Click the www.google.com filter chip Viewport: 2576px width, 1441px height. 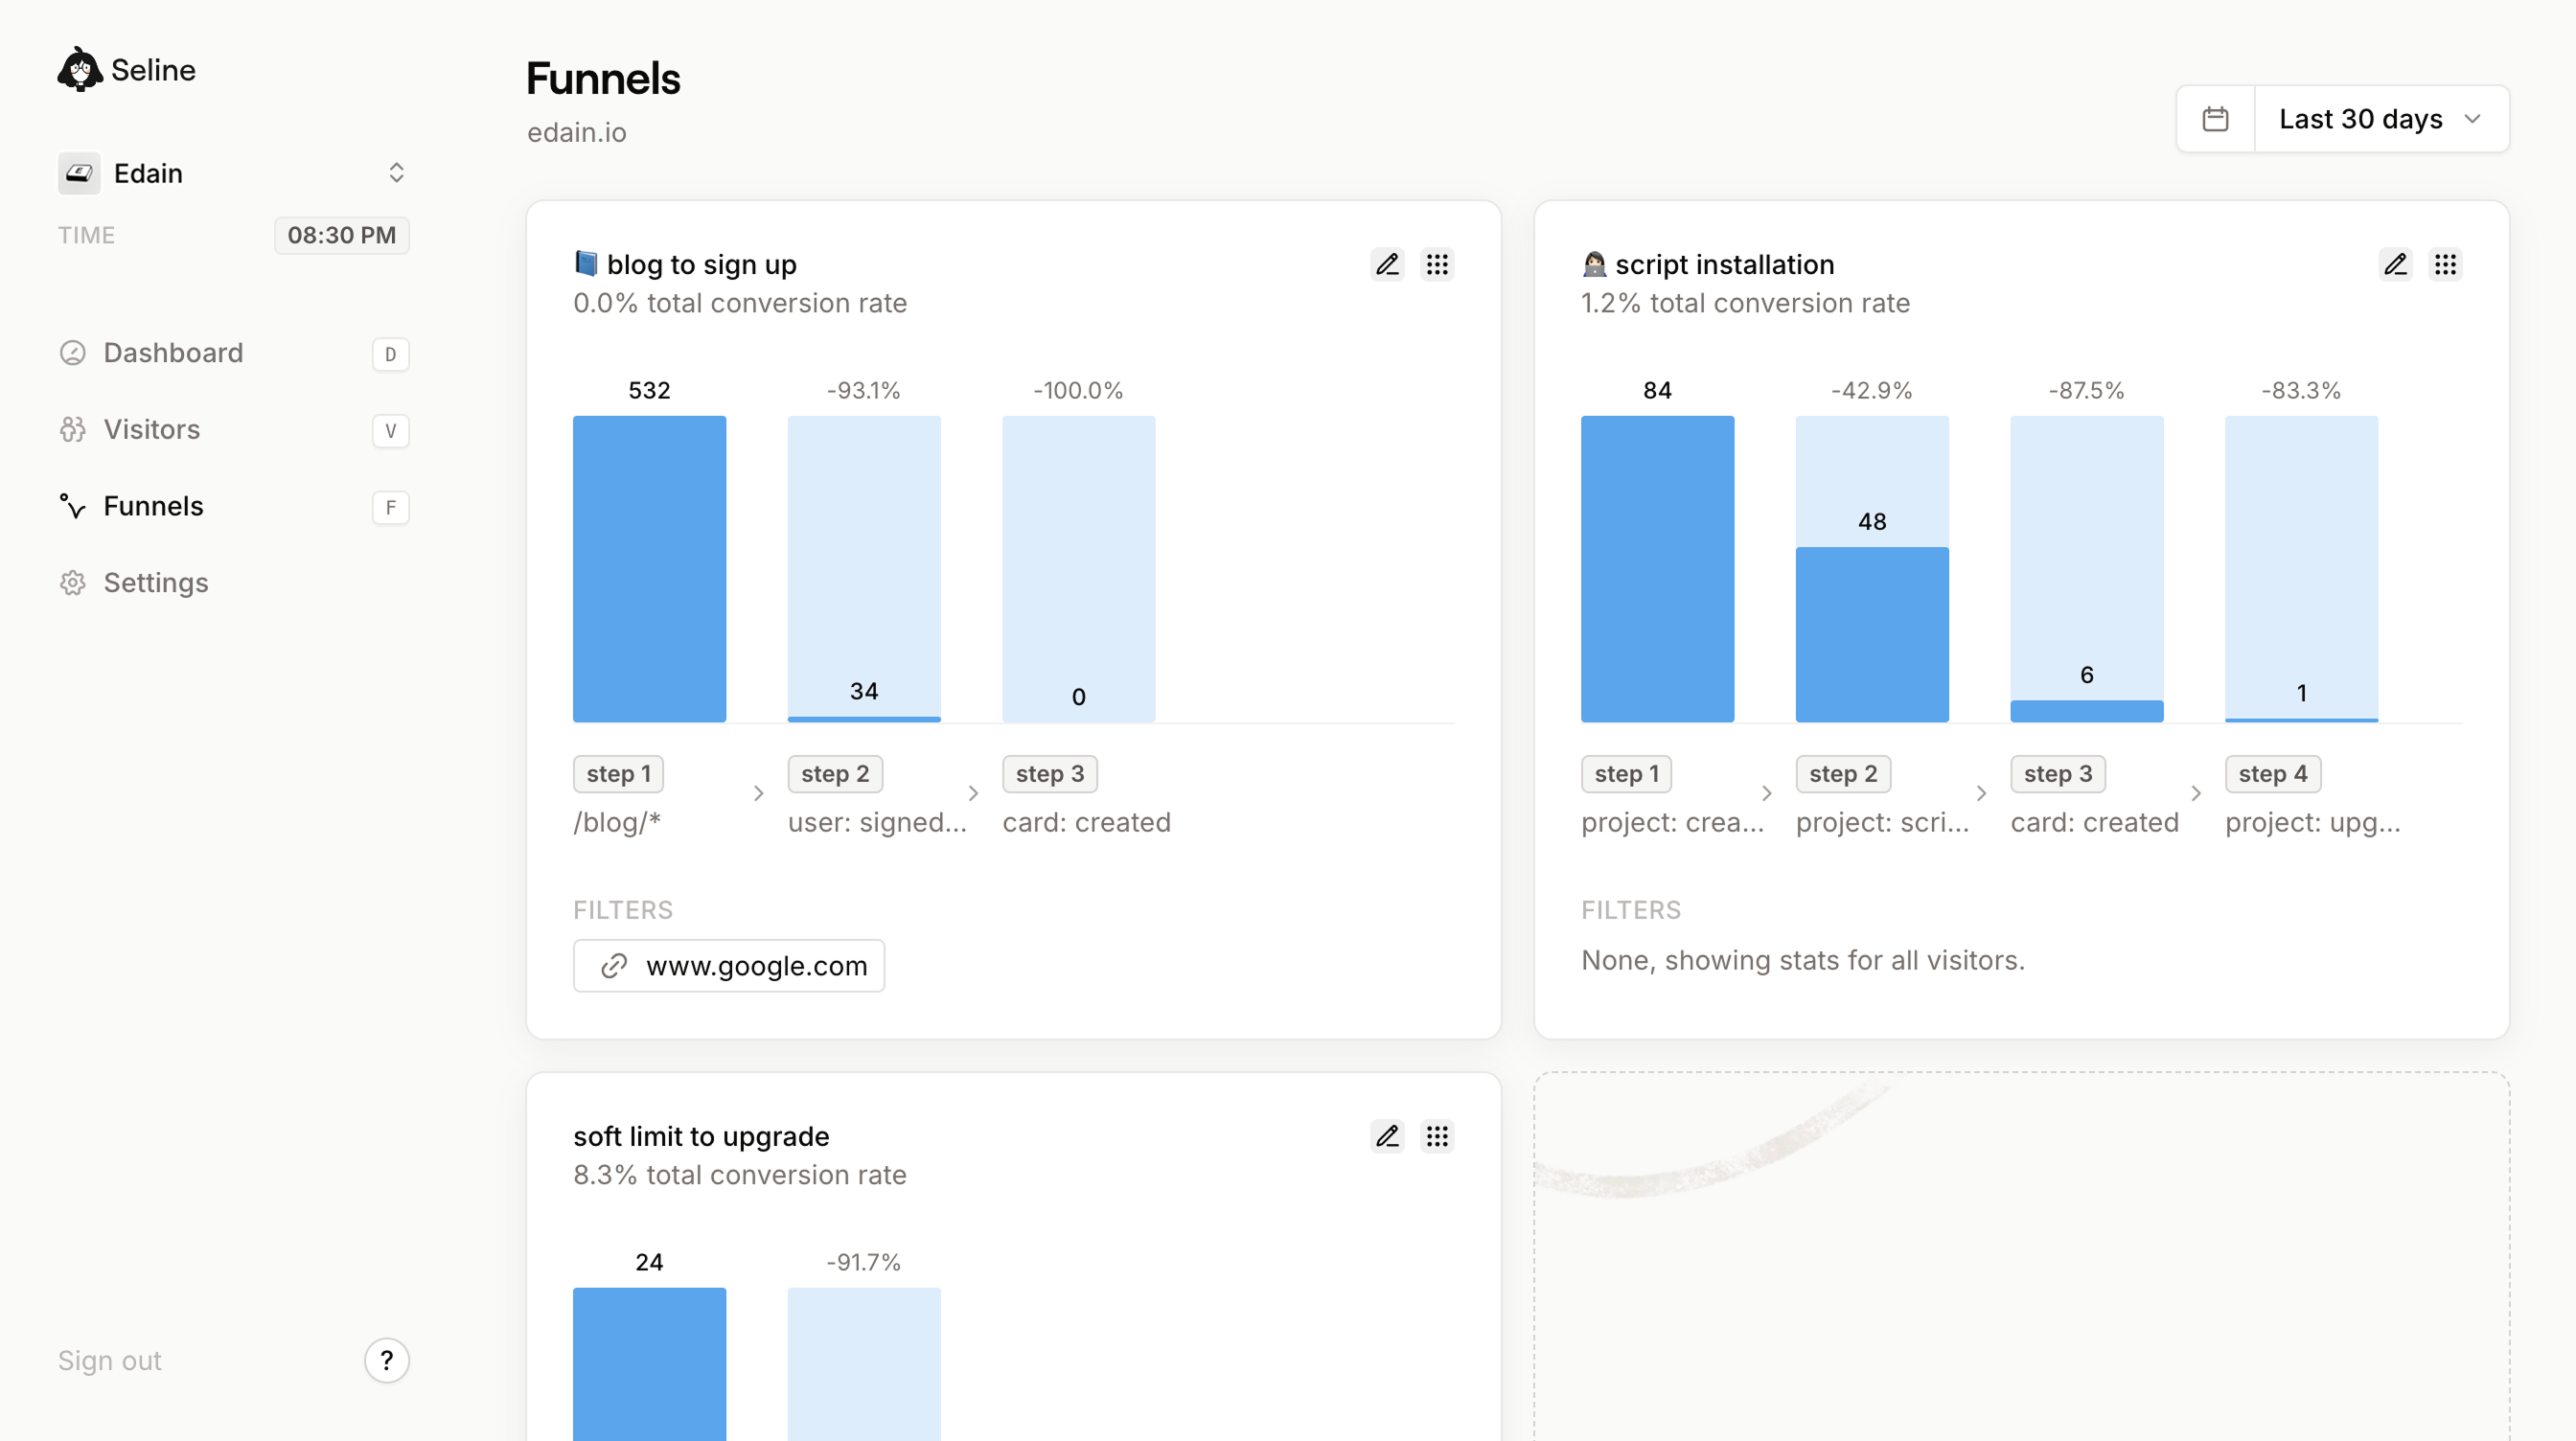[x=729, y=966]
